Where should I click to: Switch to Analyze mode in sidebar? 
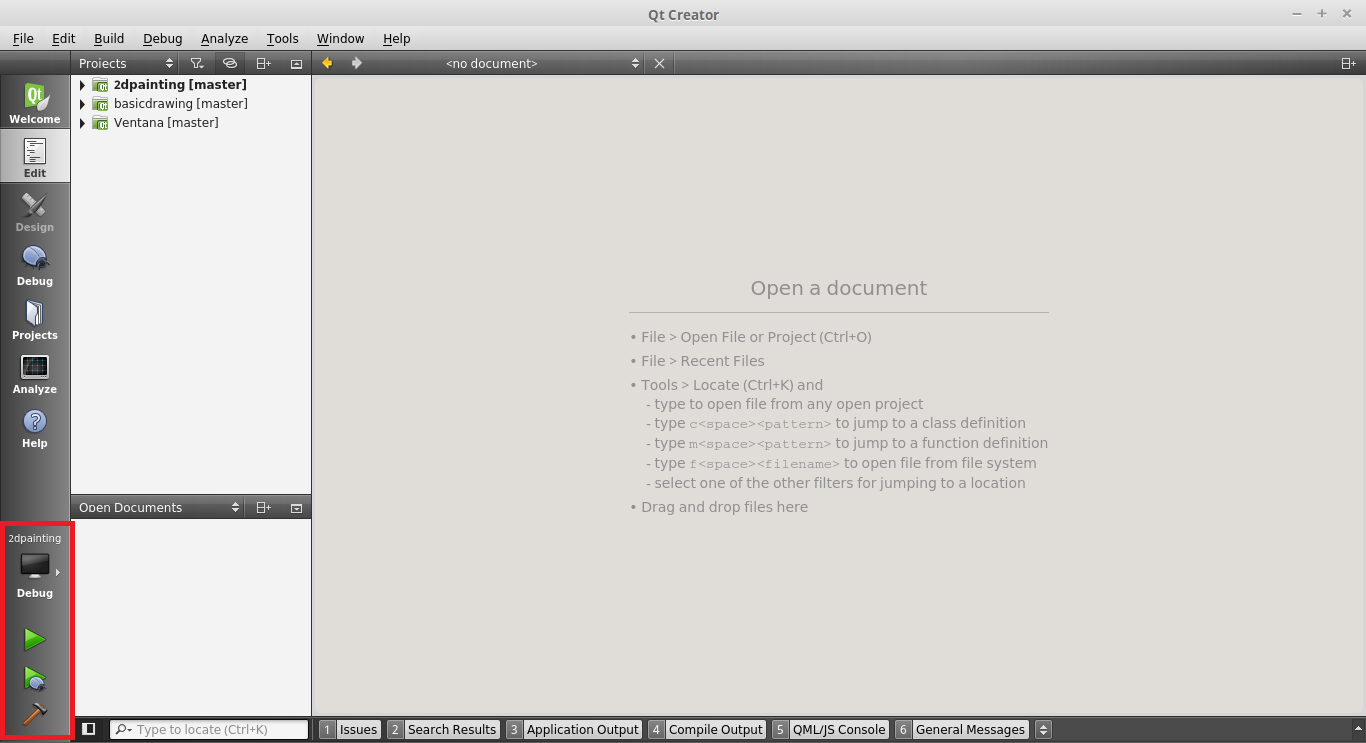[x=35, y=372]
